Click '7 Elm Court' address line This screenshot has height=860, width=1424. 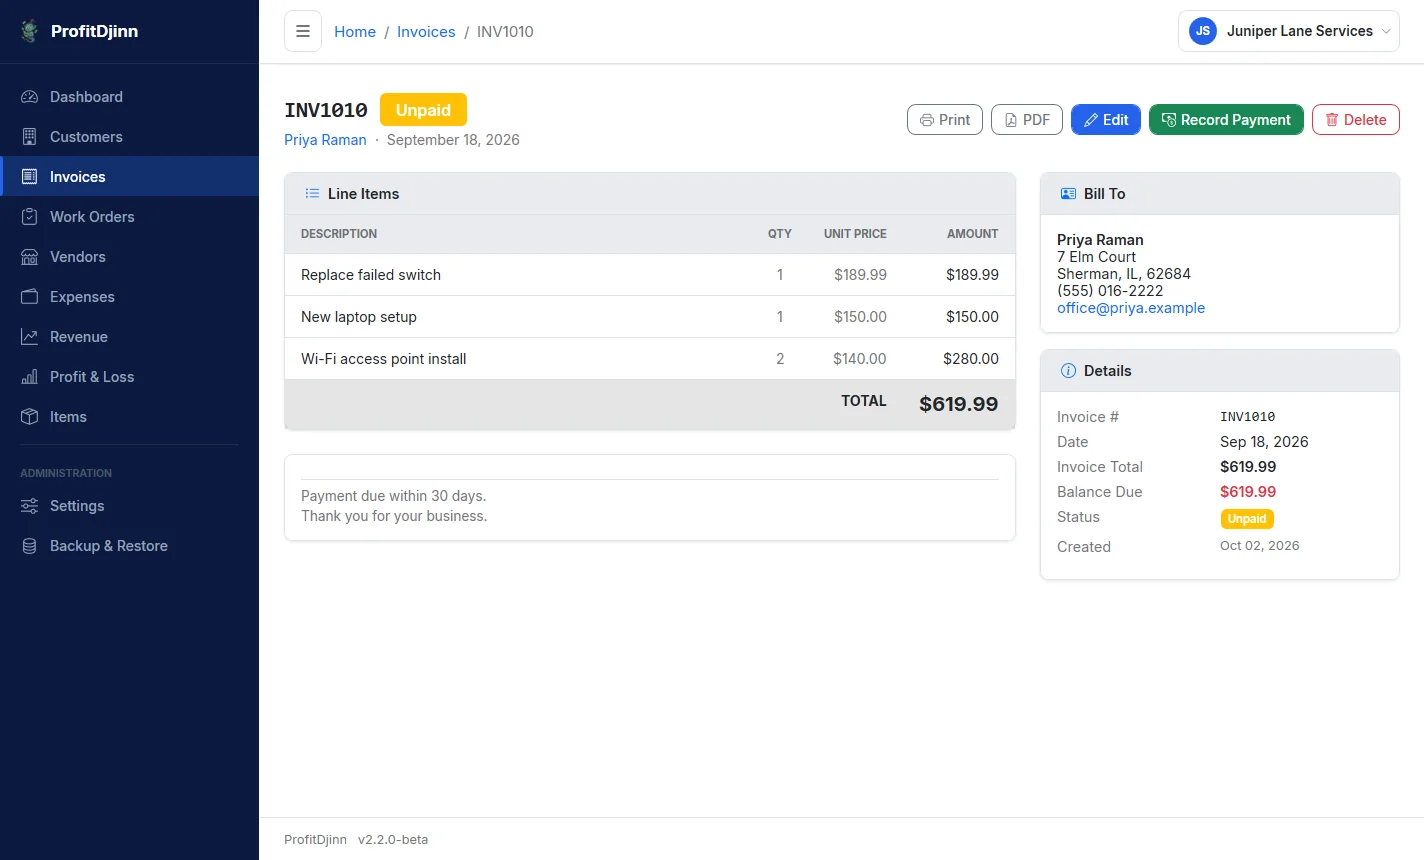(1096, 257)
